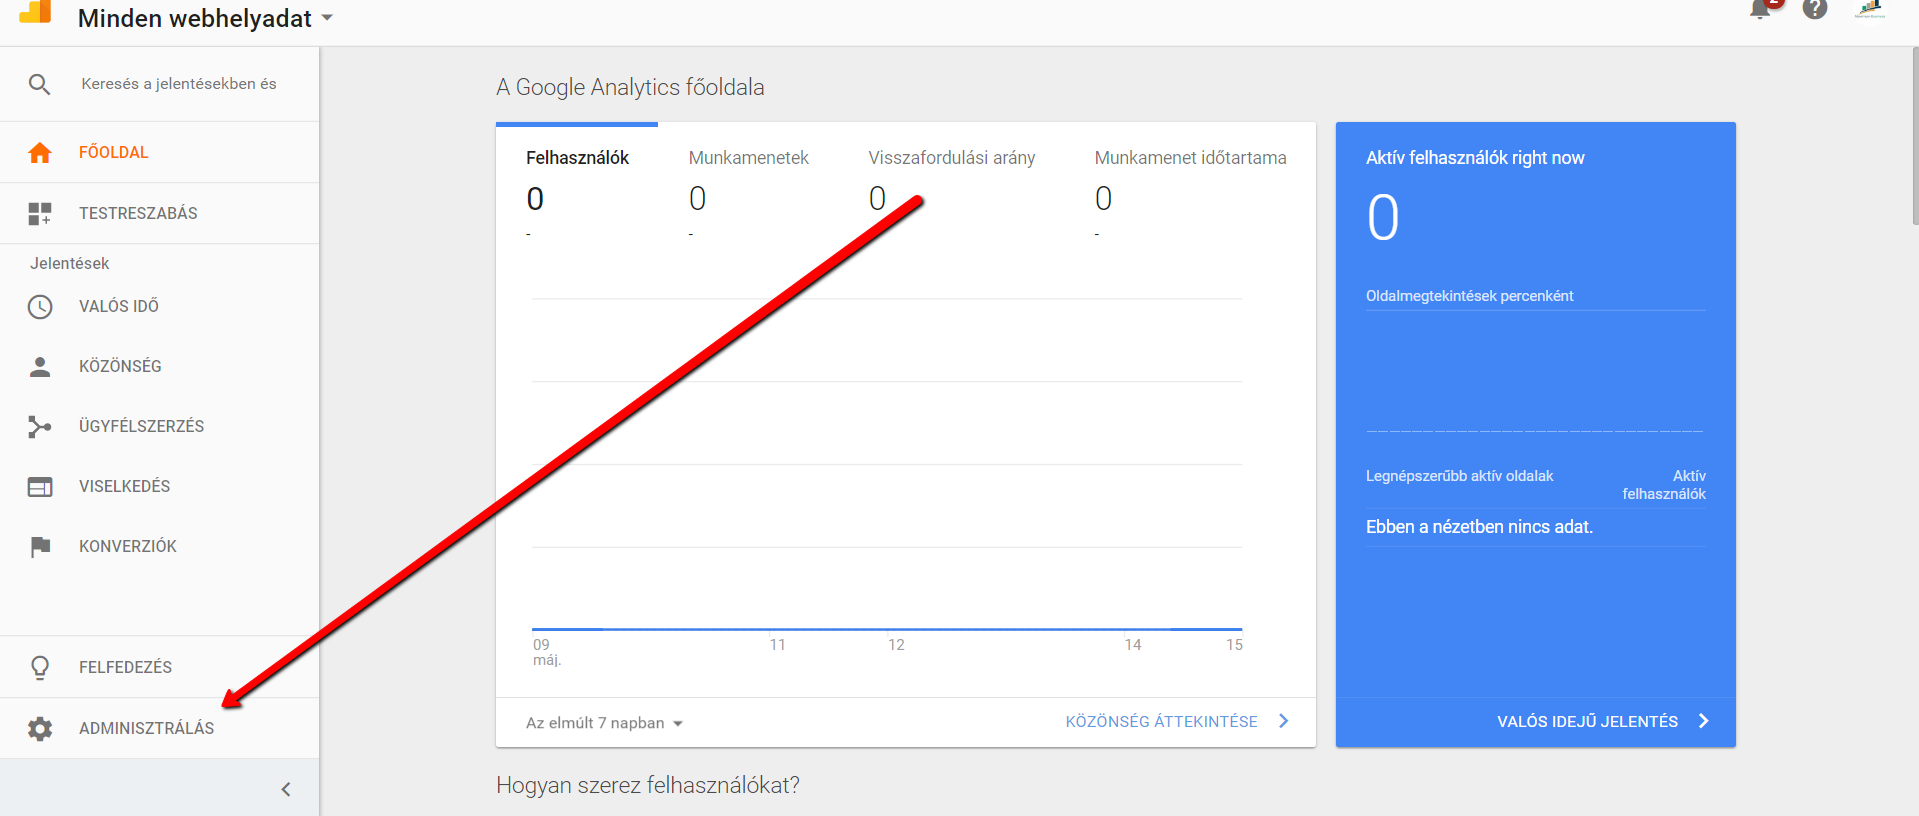Switch to Visszafordulási arány metric tab
The height and width of the screenshot is (816, 1919).
pos(951,158)
